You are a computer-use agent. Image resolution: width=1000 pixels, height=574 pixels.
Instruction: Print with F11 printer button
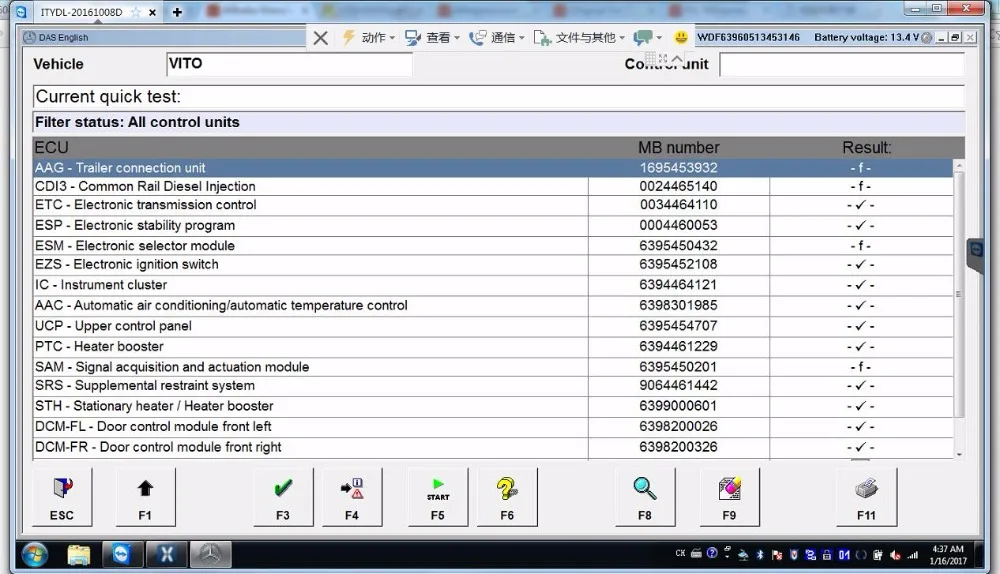[867, 497]
